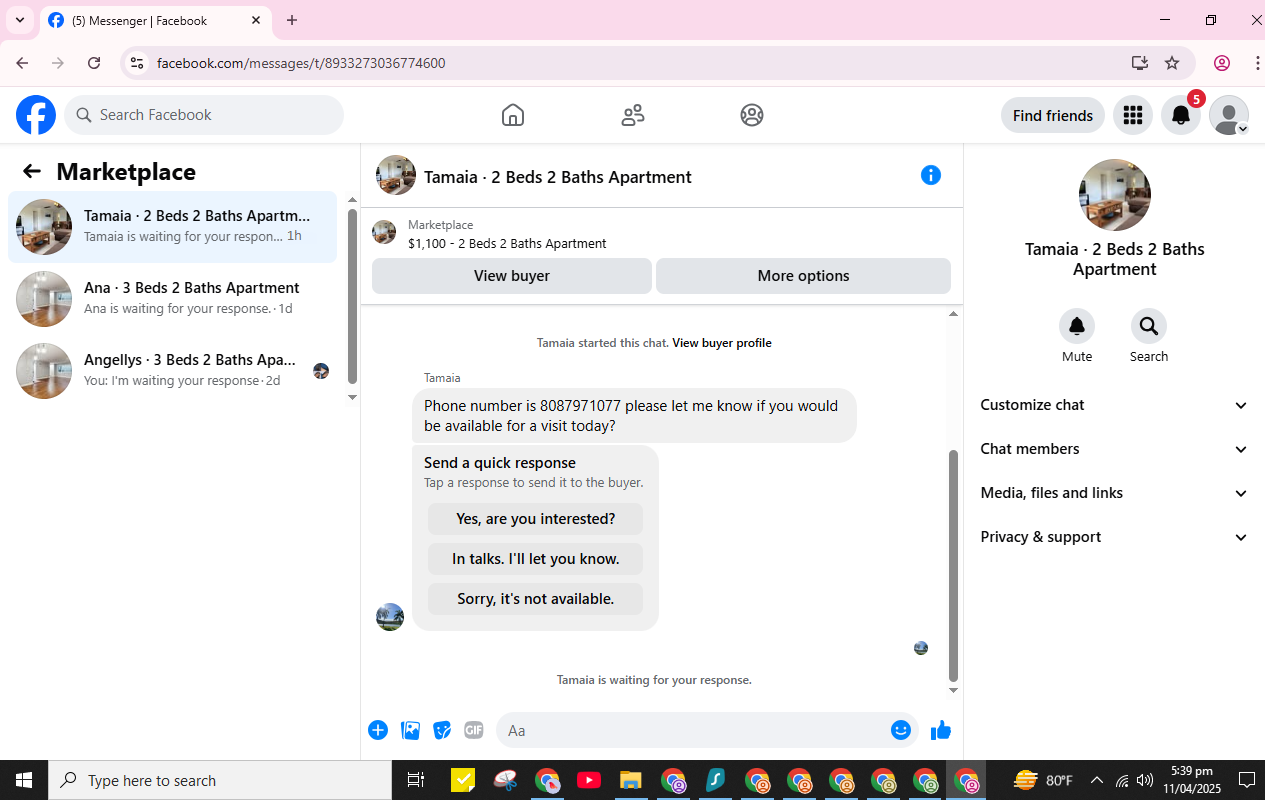This screenshot has width=1265, height=800.
Task: Reload the page in Chrome
Action: pos(94,63)
